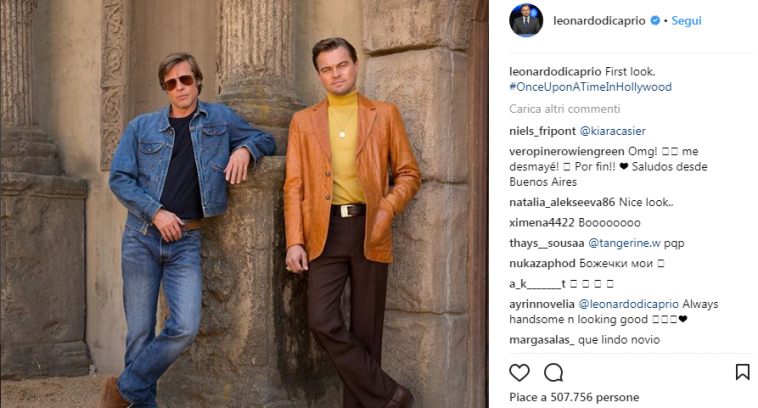
Task: Open margasalas_ commenter profile
Action: click(542, 340)
